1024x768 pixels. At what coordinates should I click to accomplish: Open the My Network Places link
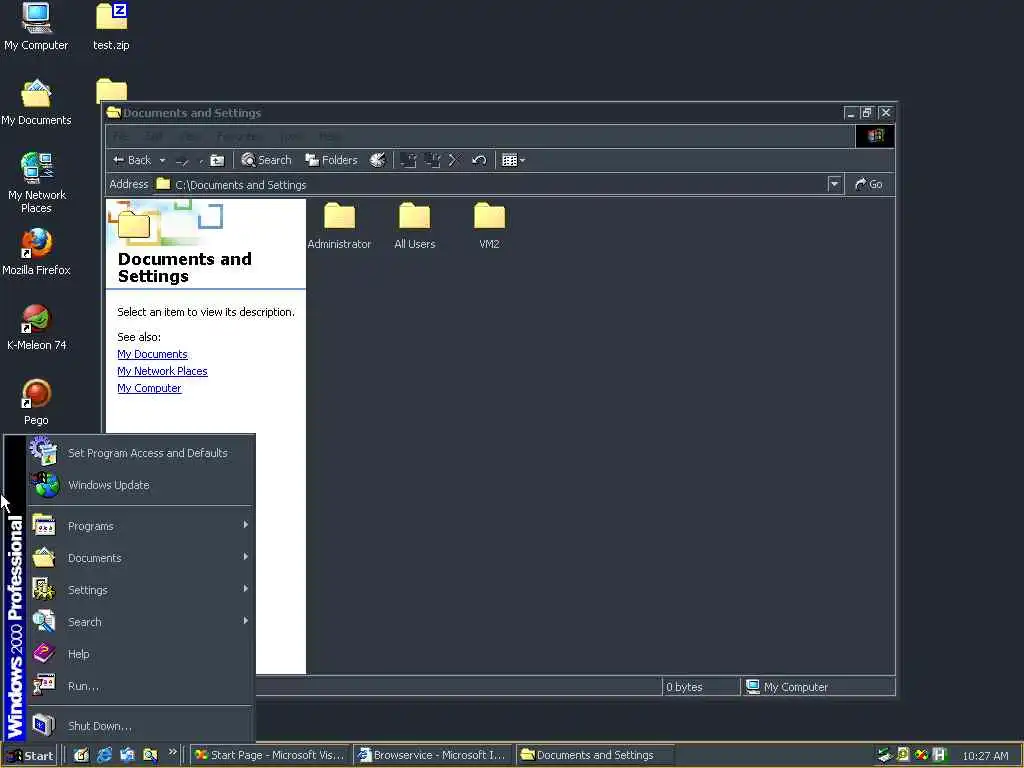(x=162, y=371)
